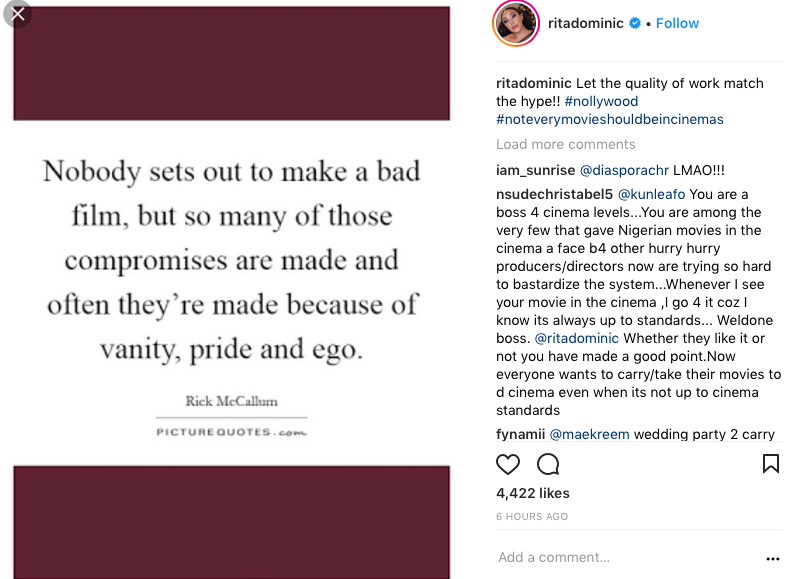The image size is (798, 579).
Task: Click the Rick McCallum quote image
Action: pos(232,293)
